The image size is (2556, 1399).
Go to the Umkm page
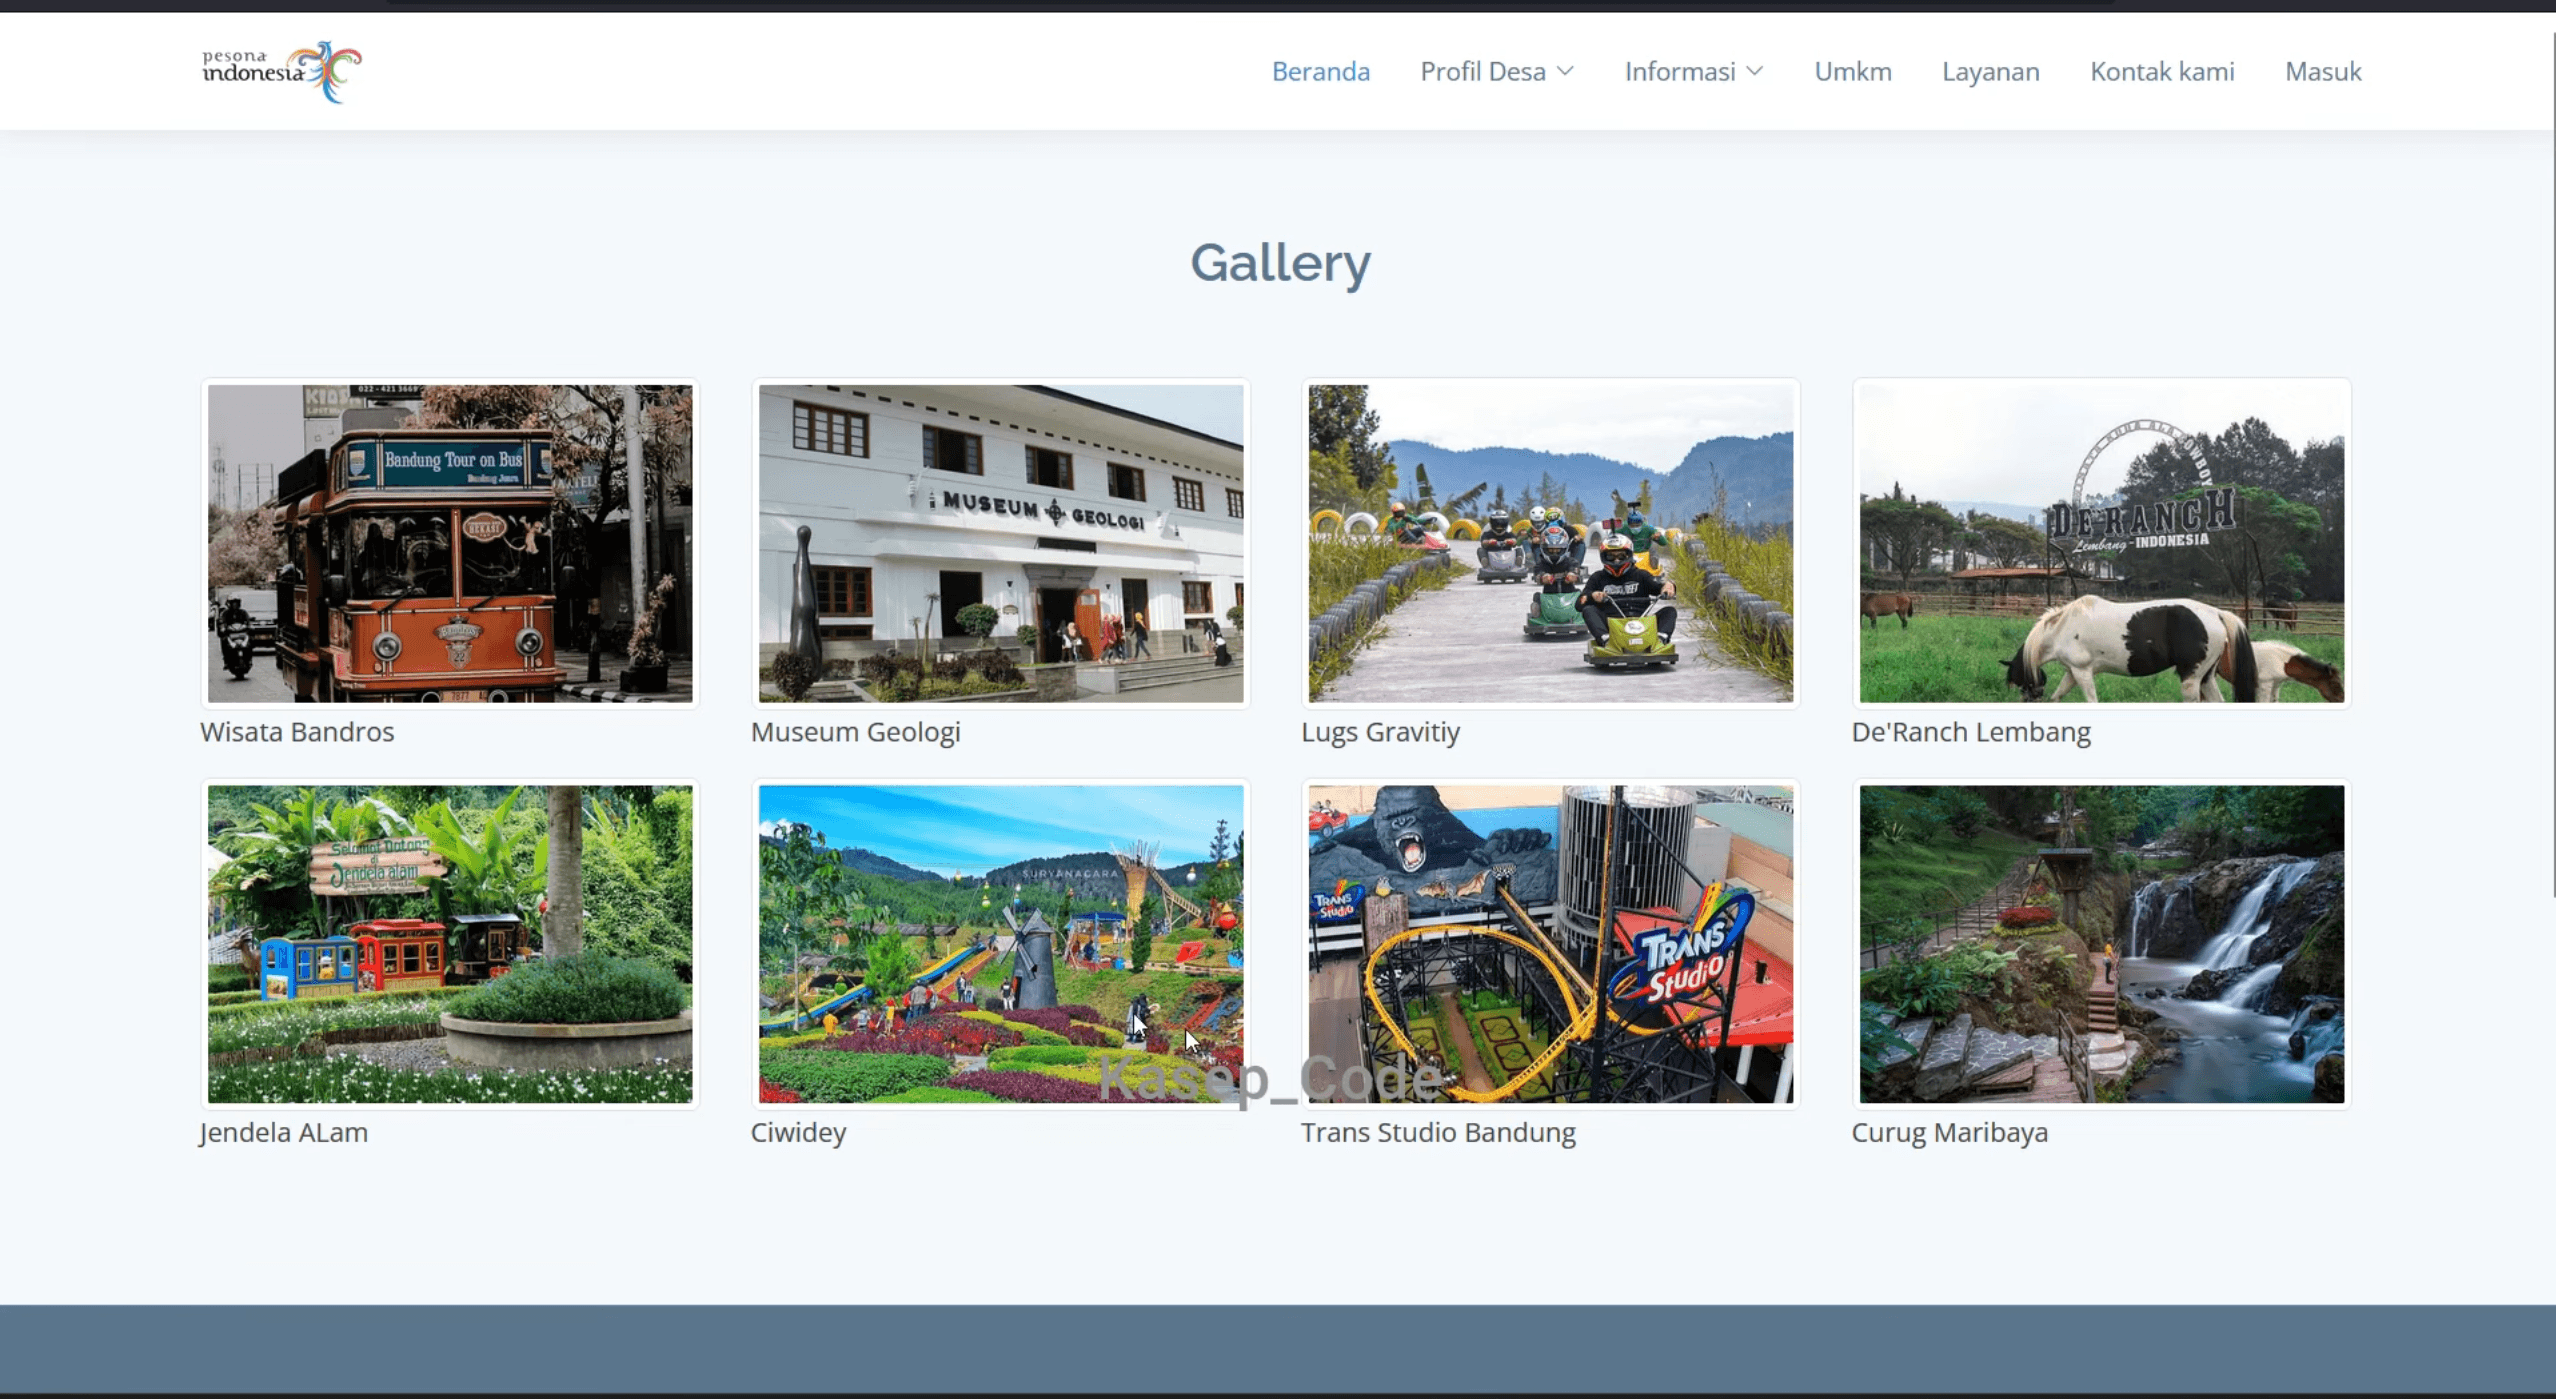click(x=1852, y=72)
